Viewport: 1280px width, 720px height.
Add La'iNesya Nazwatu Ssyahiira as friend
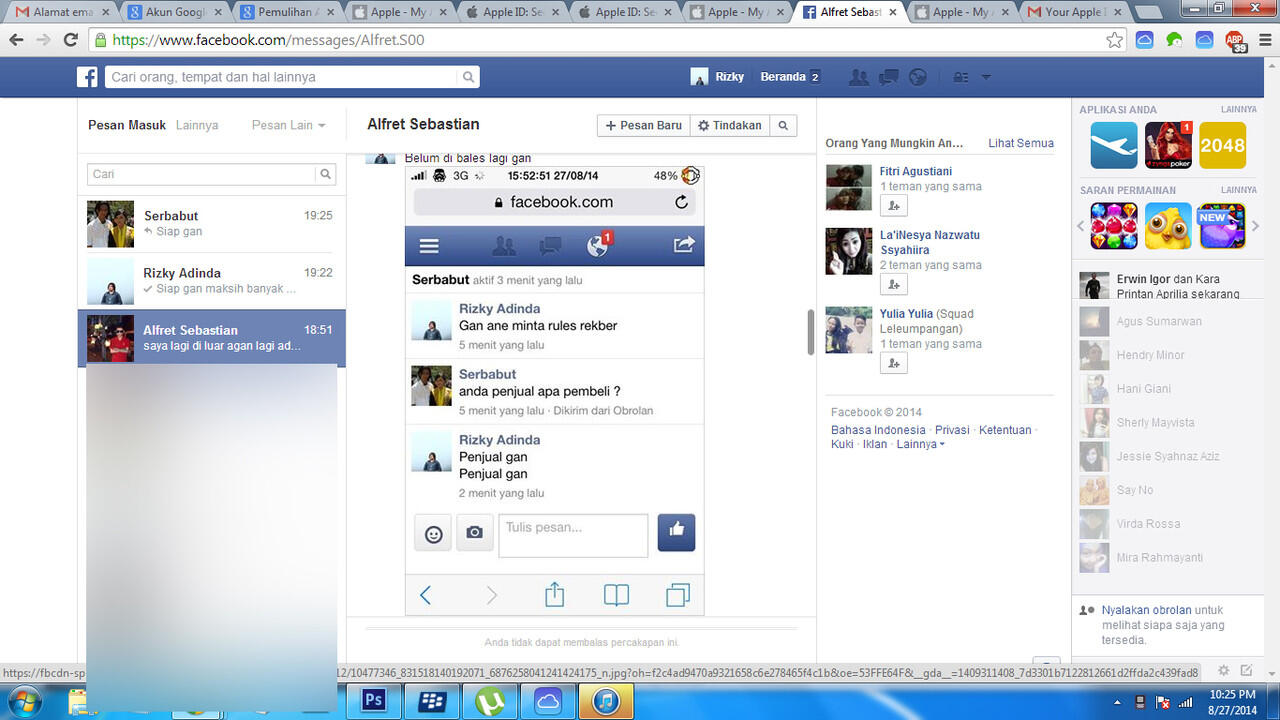click(x=893, y=284)
